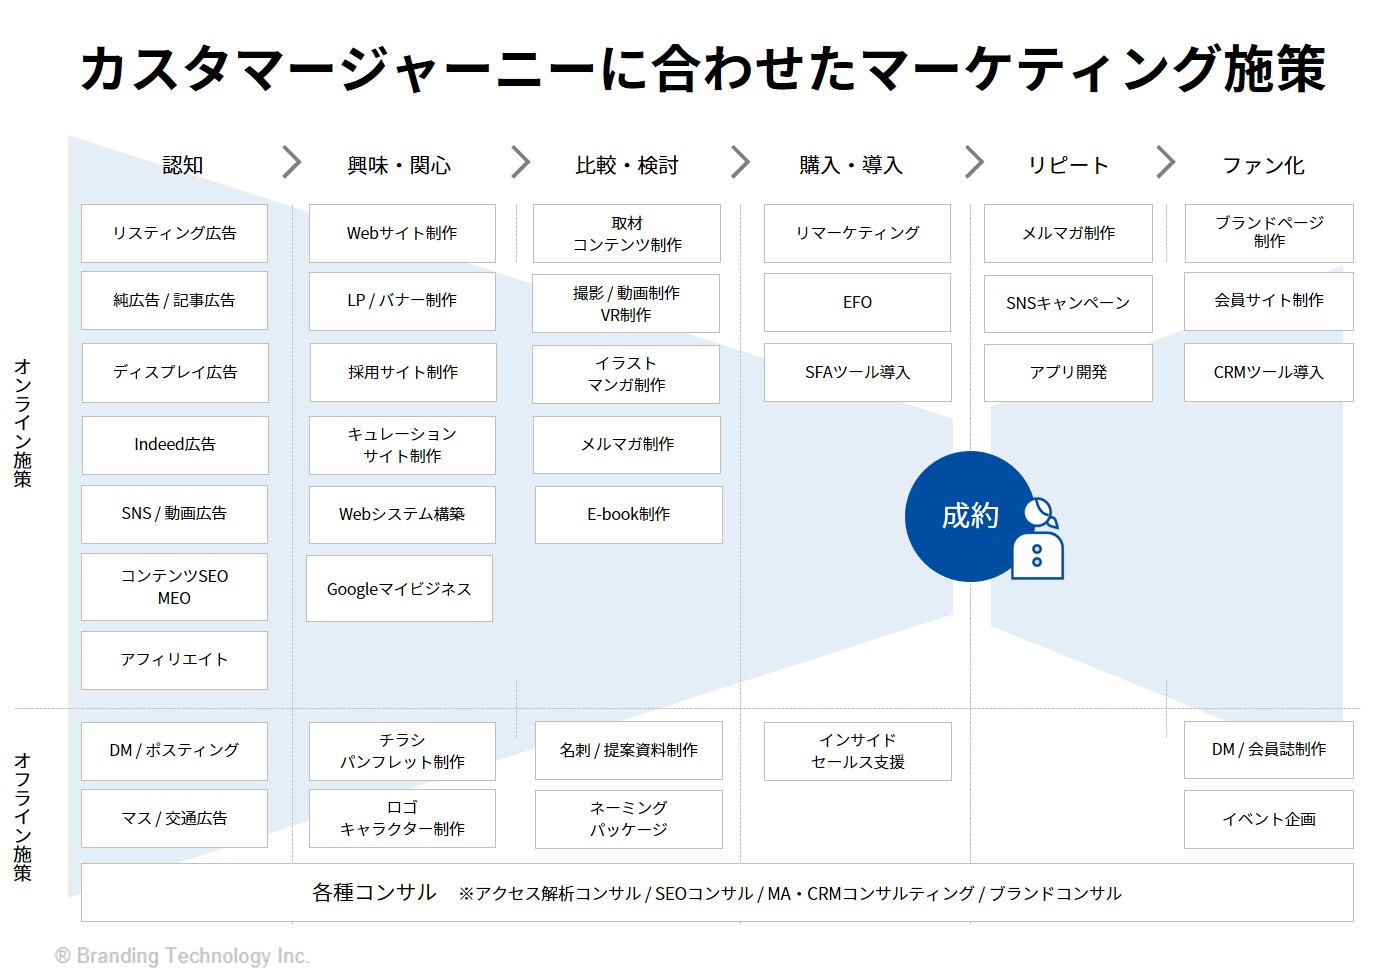Select the リピート stage heading

(x=1068, y=165)
